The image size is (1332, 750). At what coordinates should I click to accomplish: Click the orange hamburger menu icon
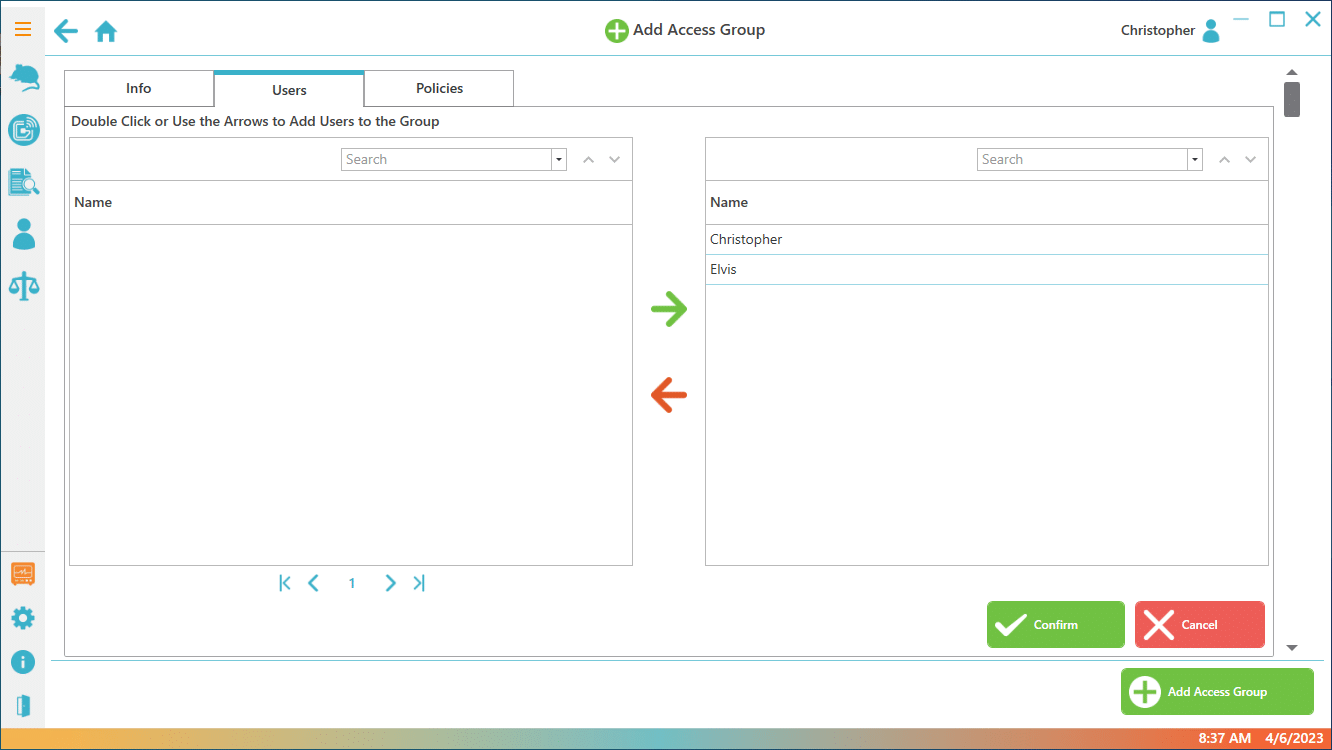click(22, 30)
